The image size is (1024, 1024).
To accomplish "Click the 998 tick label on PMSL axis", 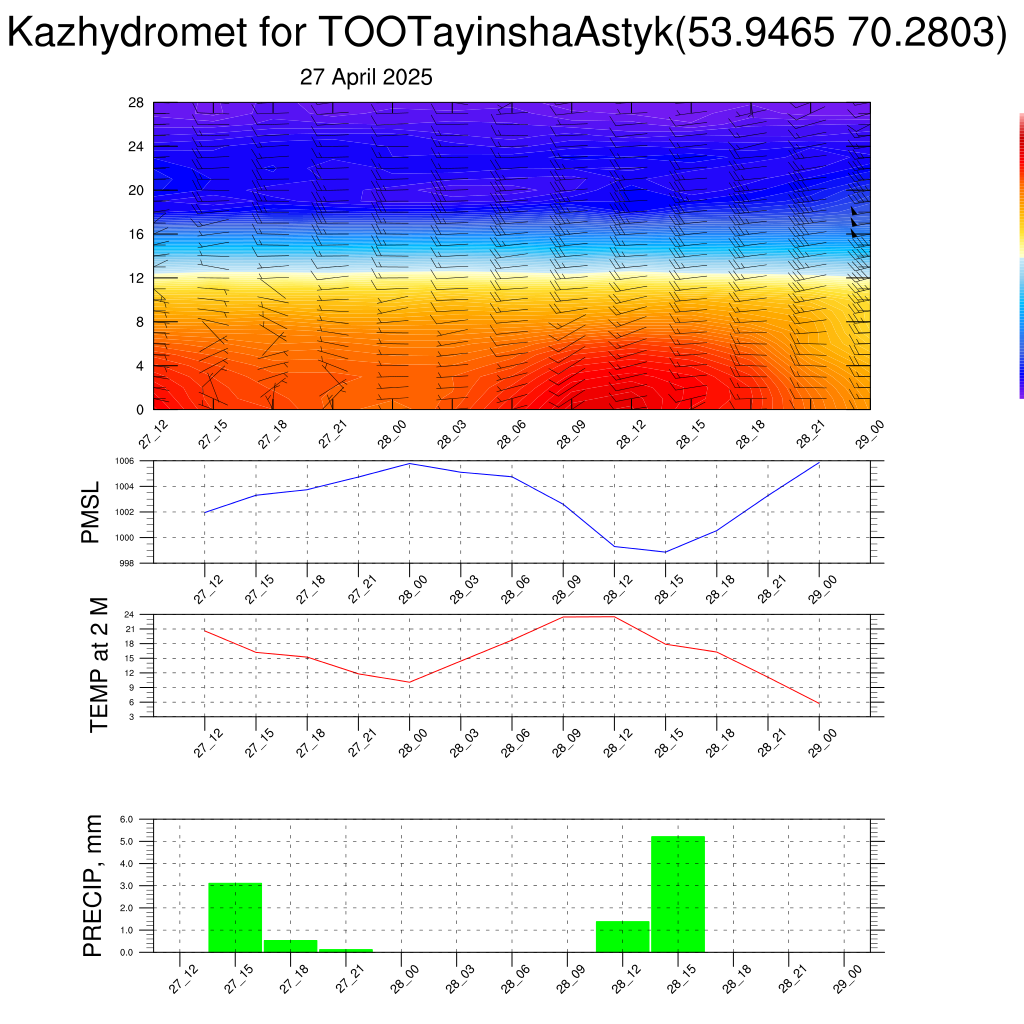I will (x=127, y=563).
